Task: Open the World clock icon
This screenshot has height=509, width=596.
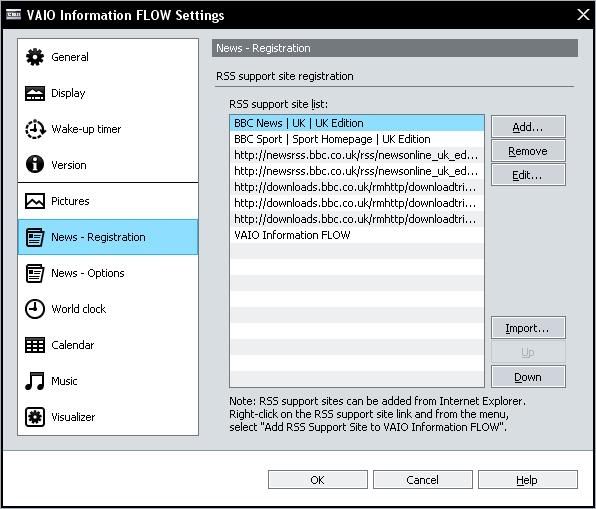Action: (x=35, y=309)
